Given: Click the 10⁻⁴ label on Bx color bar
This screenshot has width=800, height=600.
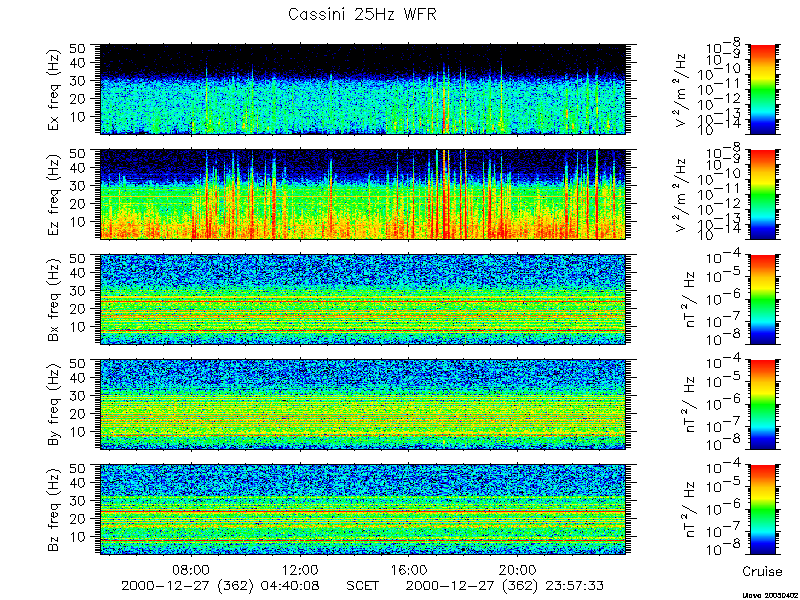Looking at the screenshot, I should coord(723,258).
